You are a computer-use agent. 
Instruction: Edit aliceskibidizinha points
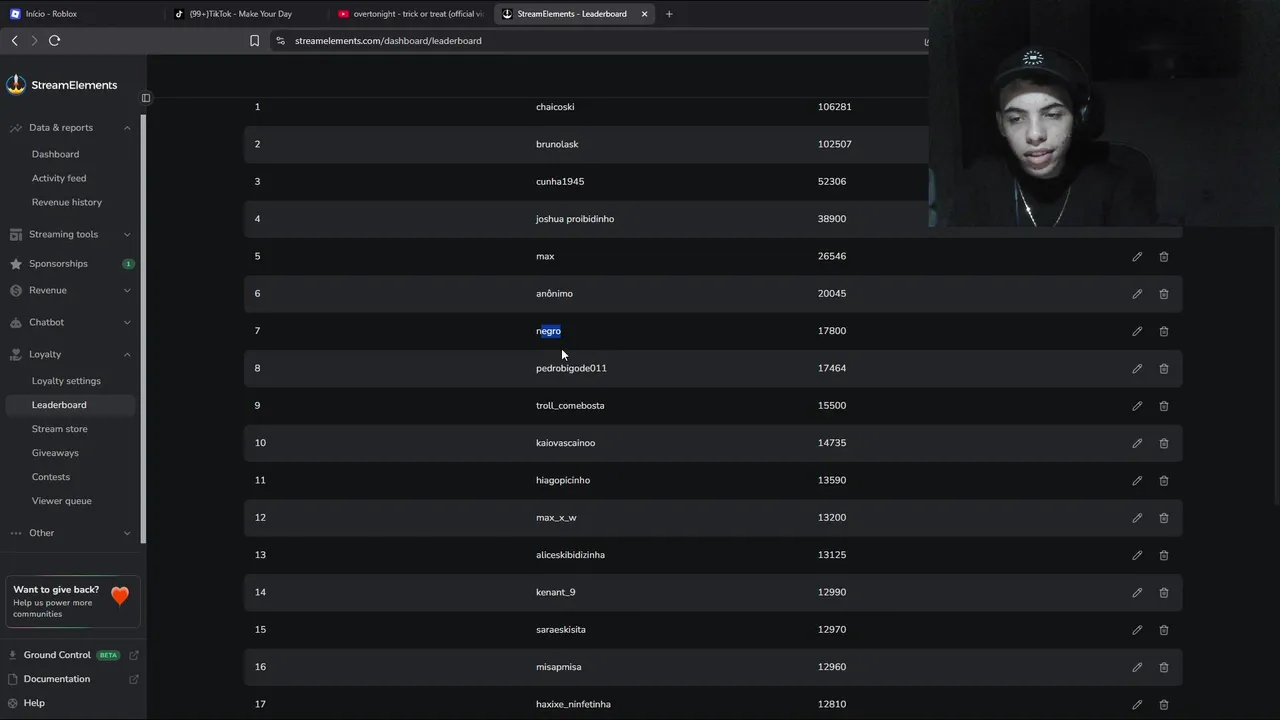click(x=1137, y=555)
